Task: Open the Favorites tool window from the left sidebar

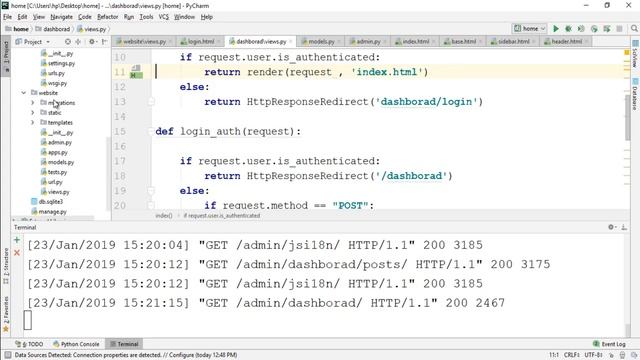Action: point(6,313)
